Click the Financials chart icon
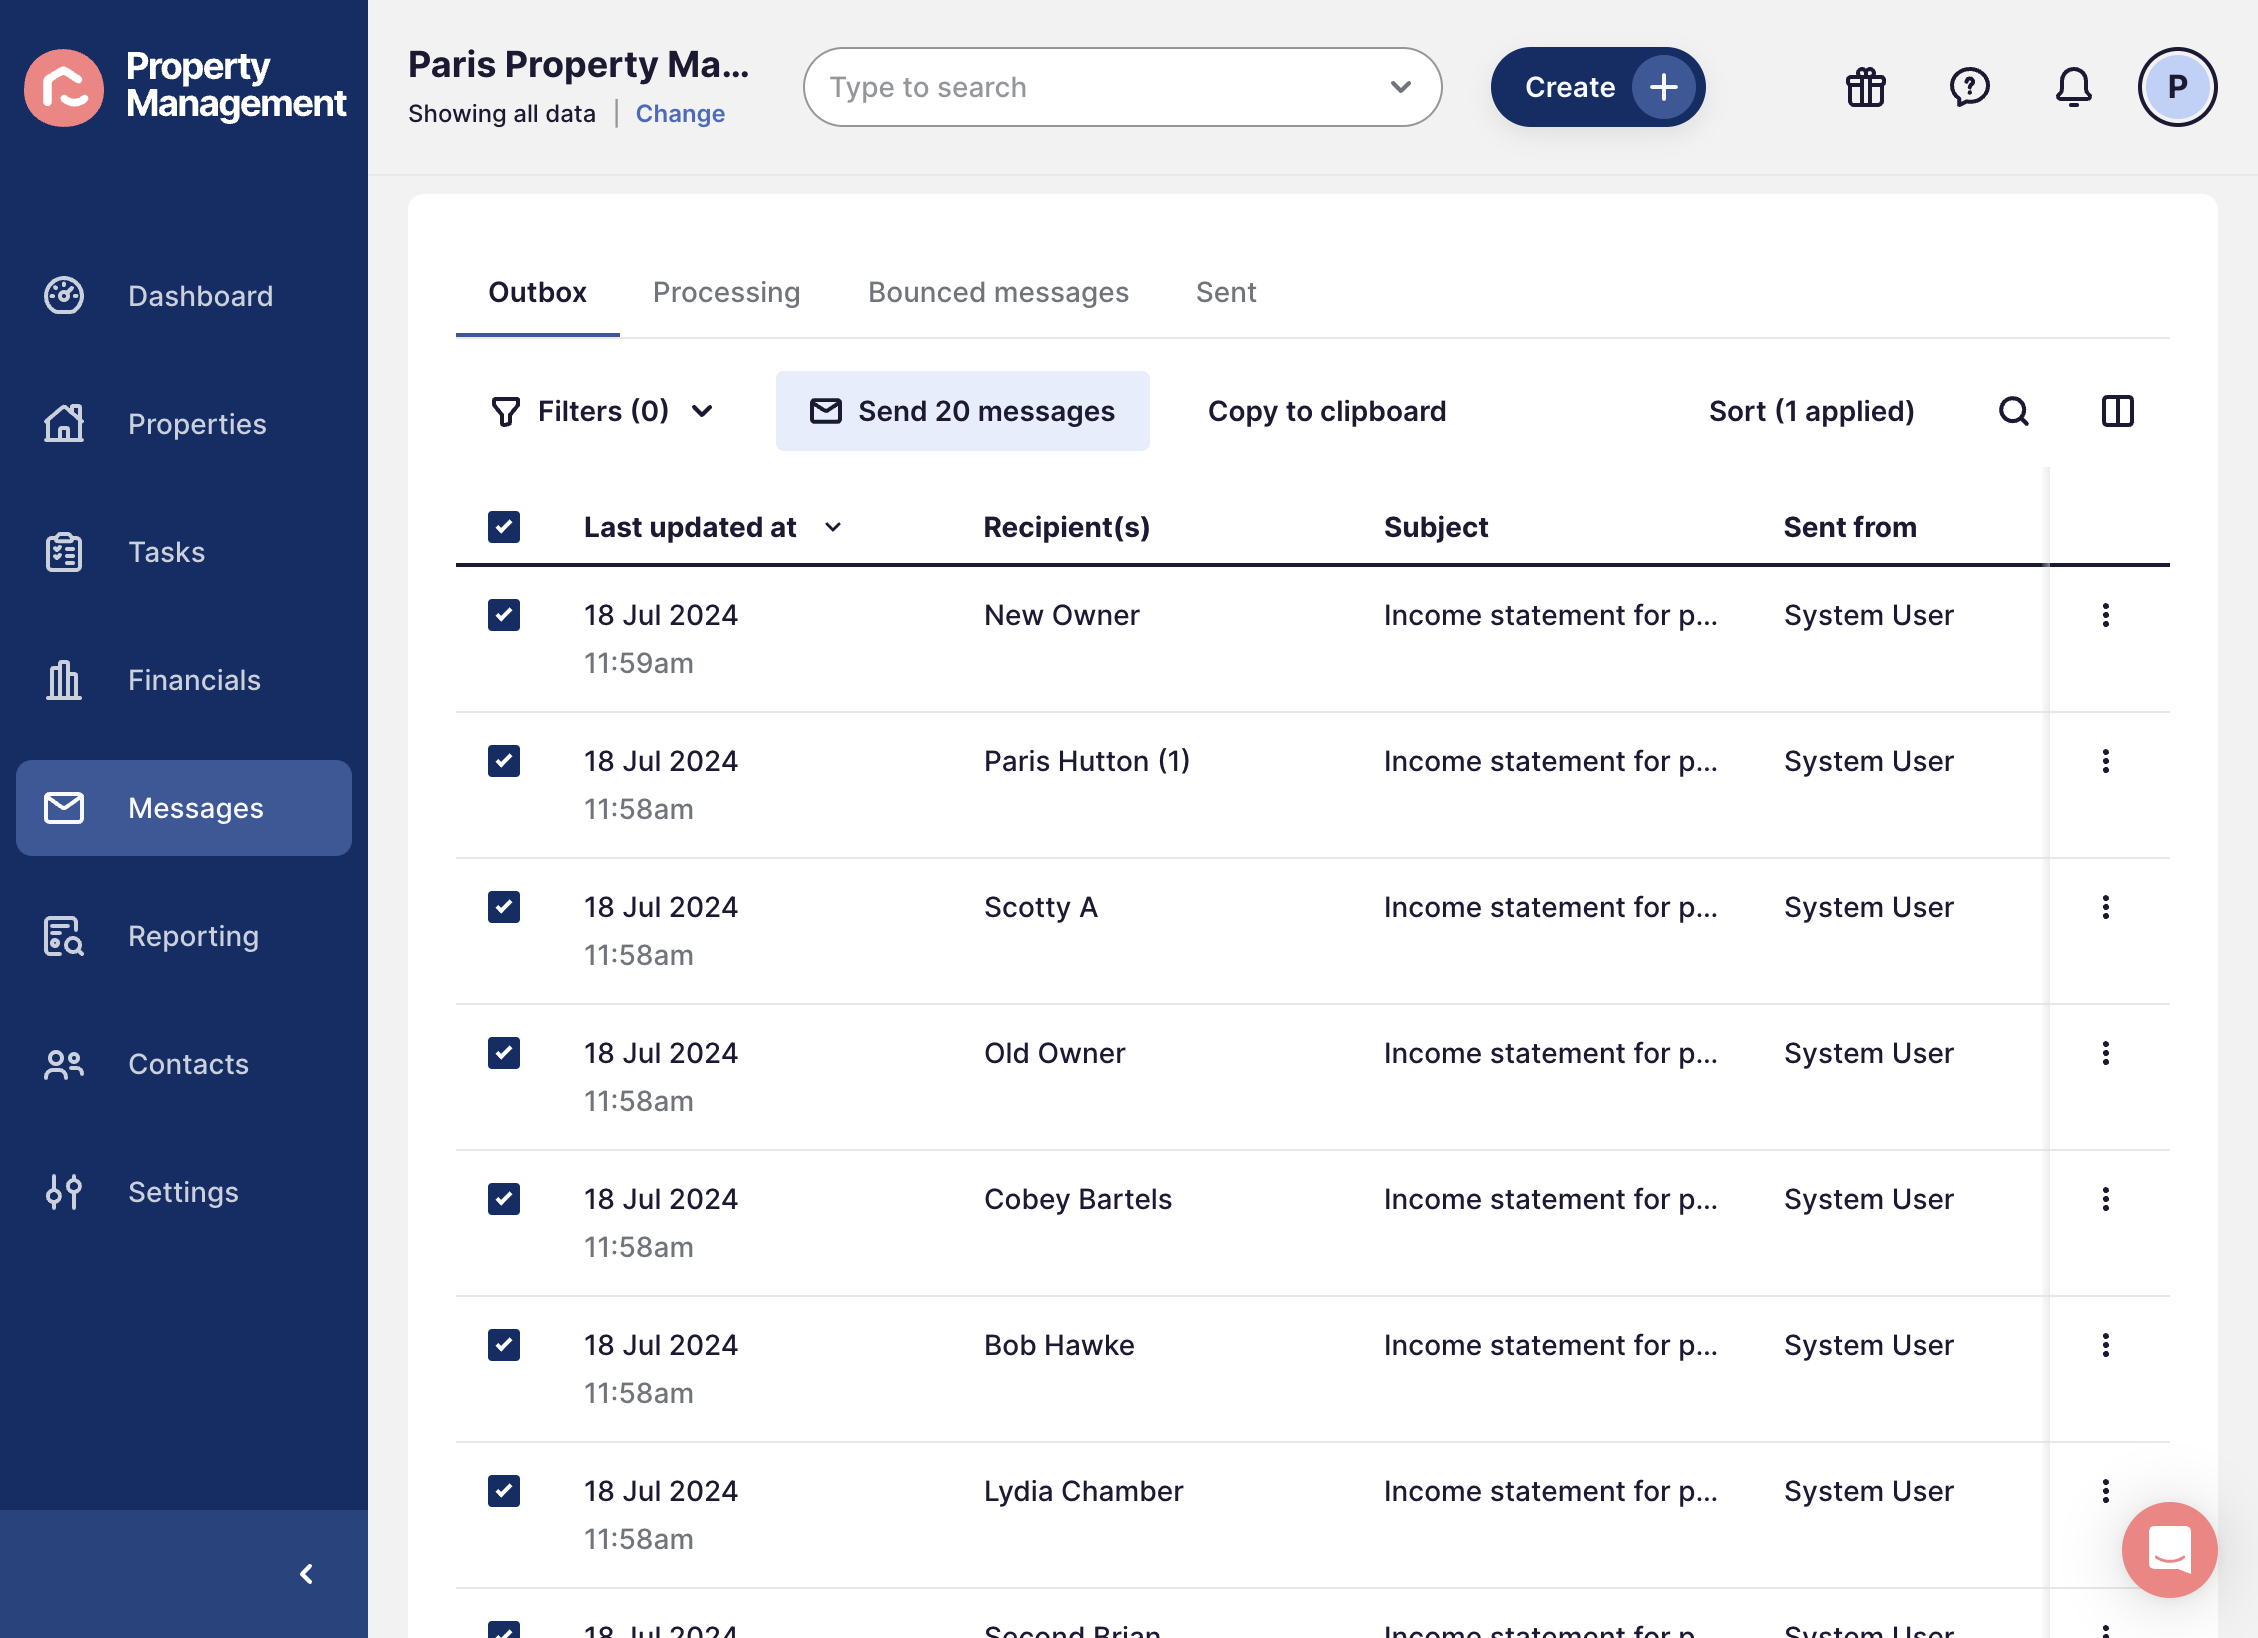Image resolution: width=2258 pixels, height=1638 pixels. click(64, 680)
